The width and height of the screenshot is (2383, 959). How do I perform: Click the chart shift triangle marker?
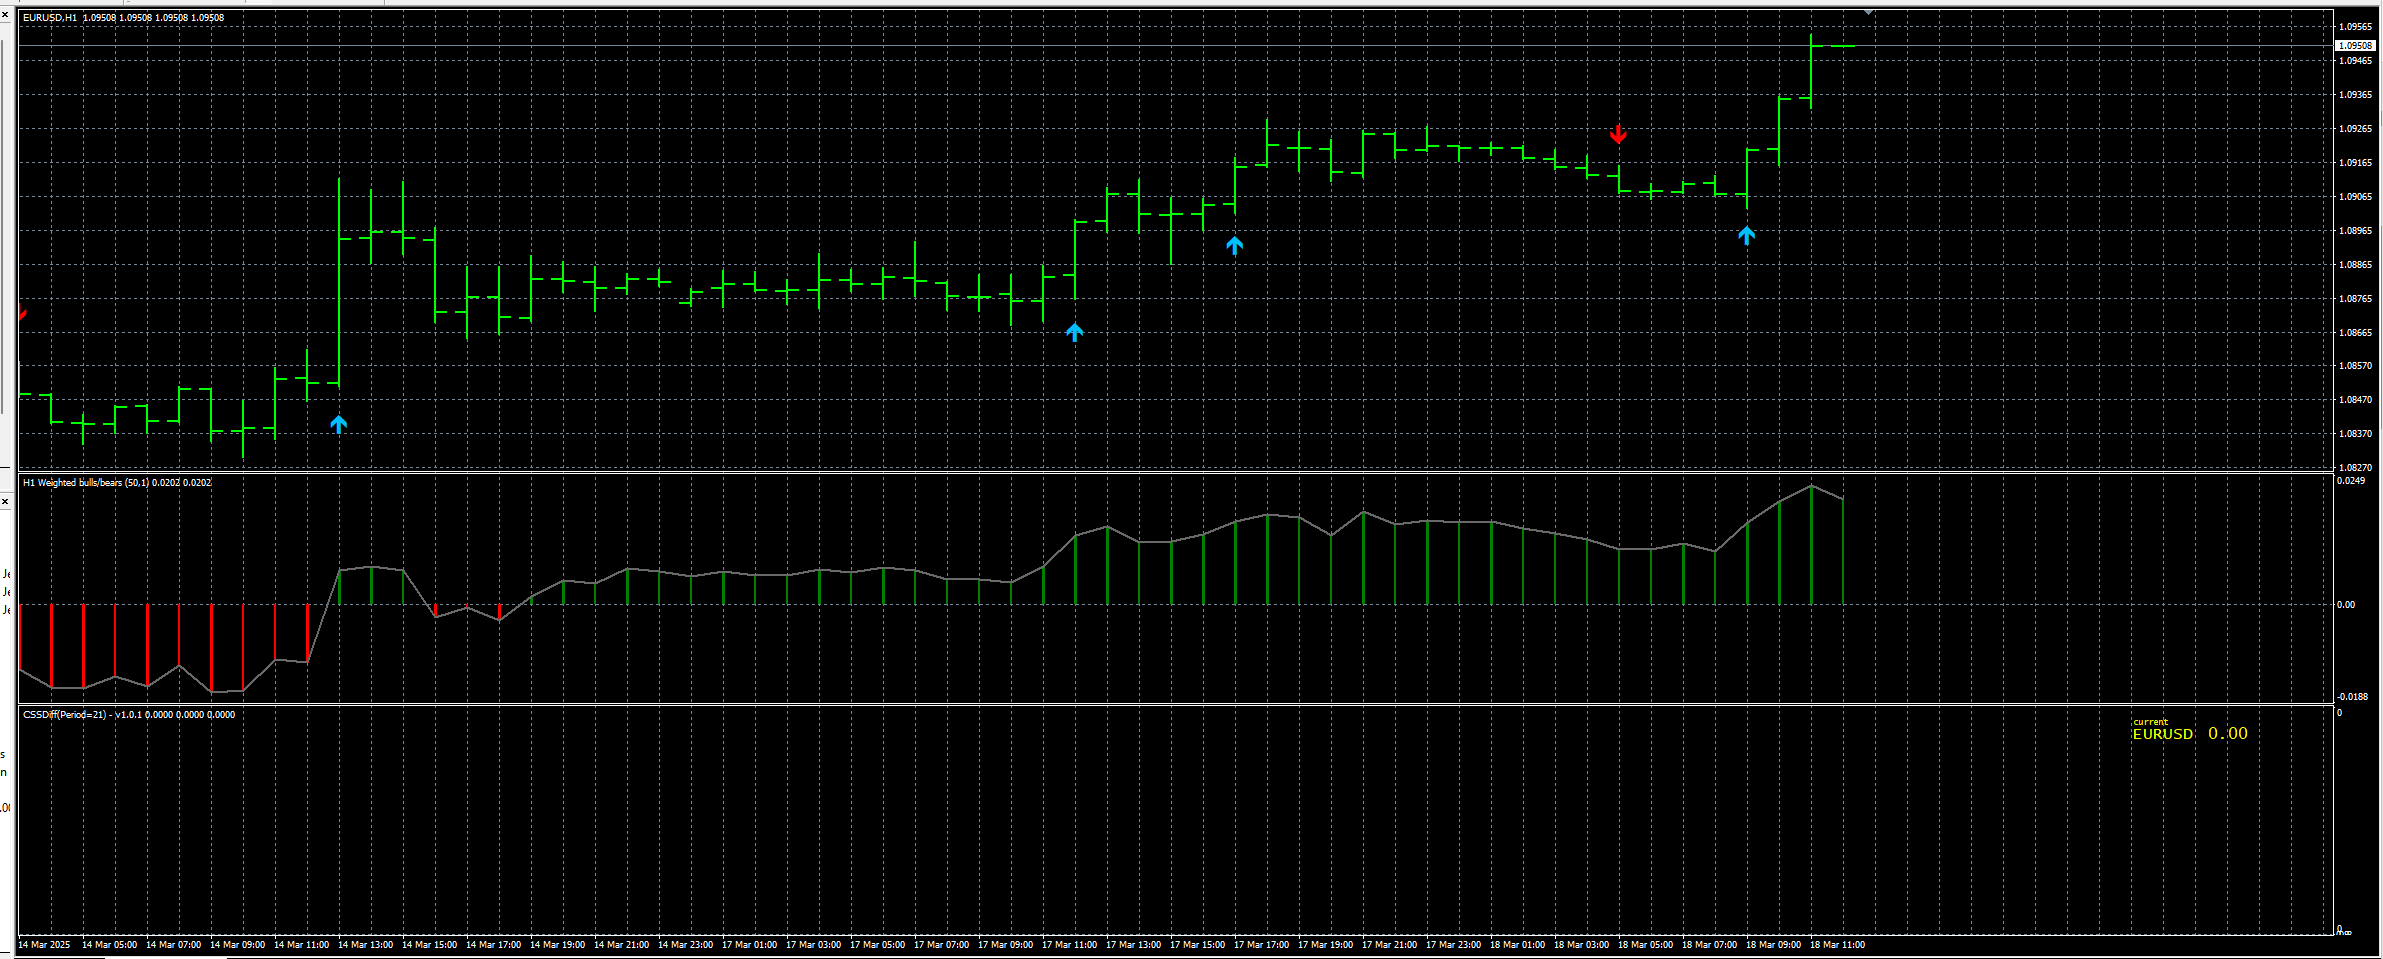[x=1868, y=12]
